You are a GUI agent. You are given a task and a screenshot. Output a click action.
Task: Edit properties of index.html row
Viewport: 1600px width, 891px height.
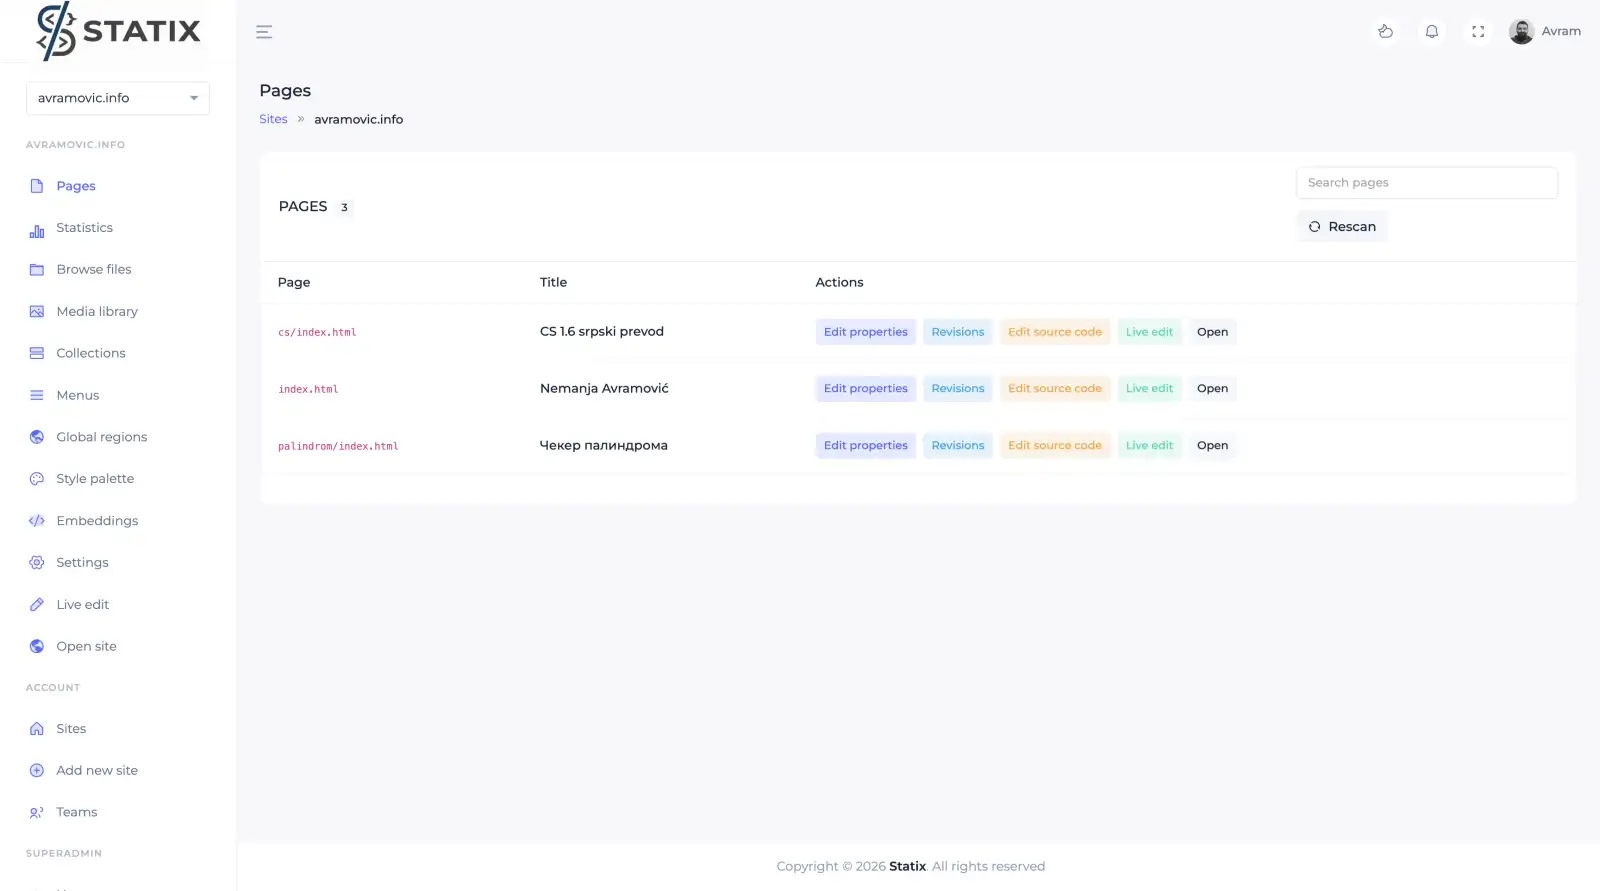pyautogui.click(x=866, y=389)
